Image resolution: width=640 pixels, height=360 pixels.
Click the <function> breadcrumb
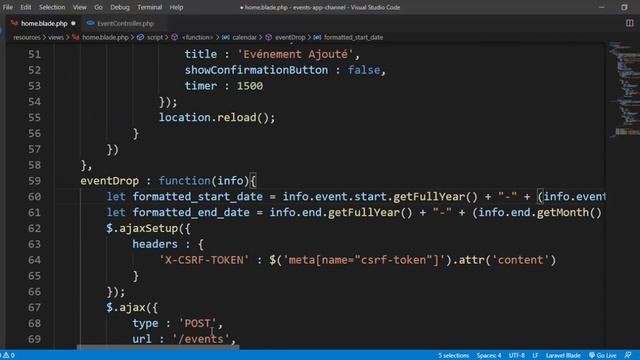pos(197,37)
